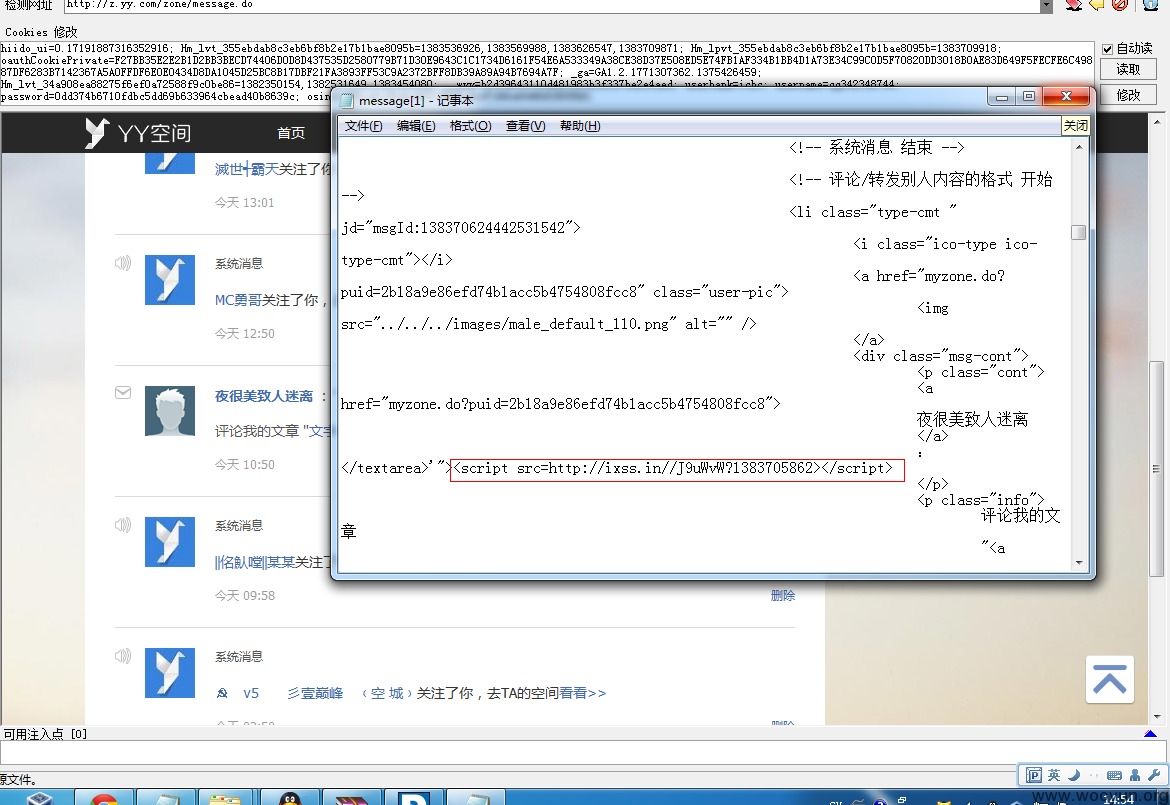Click the Notepad title bar document icon
The width and height of the screenshot is (1170, 805).
click(346, 101)
